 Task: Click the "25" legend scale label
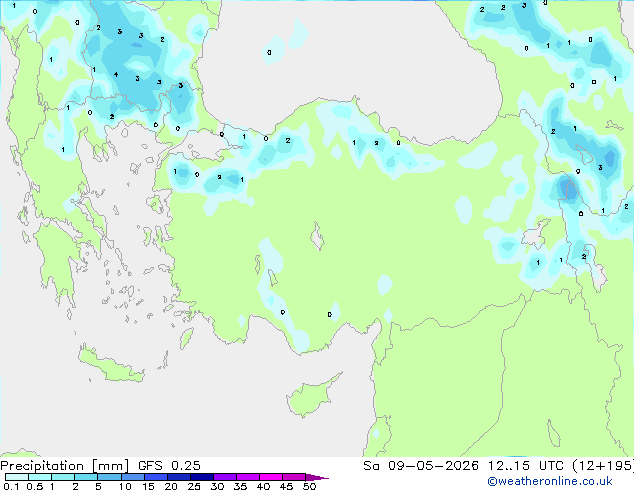(x=194, y=486)
